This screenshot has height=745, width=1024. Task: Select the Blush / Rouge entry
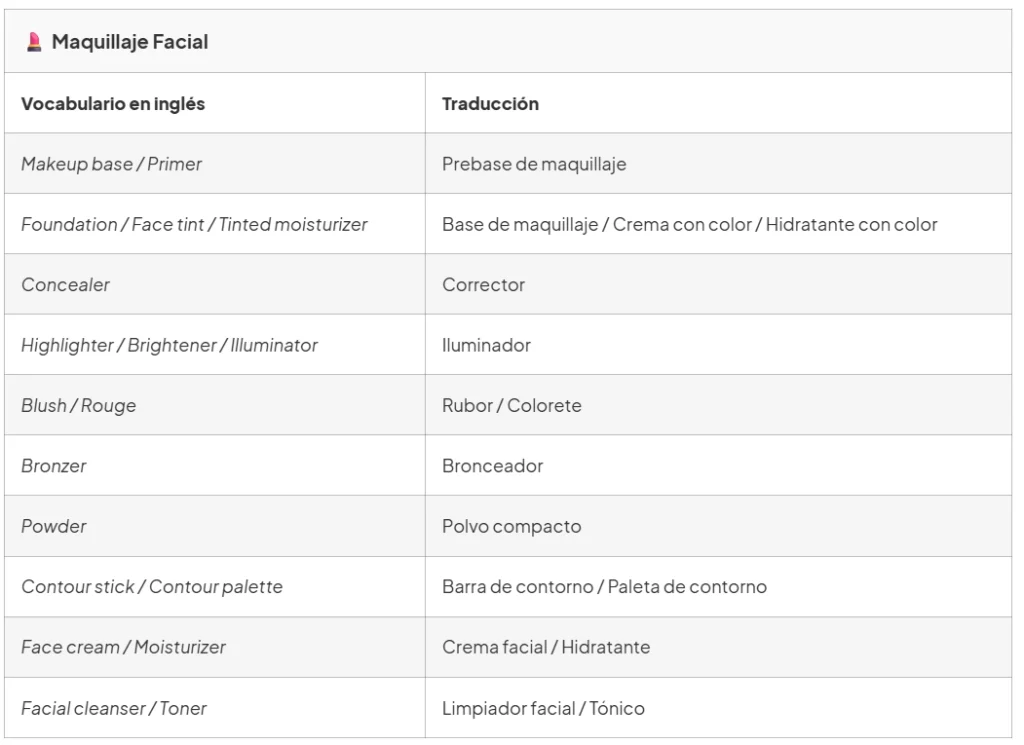coord(78,405)
